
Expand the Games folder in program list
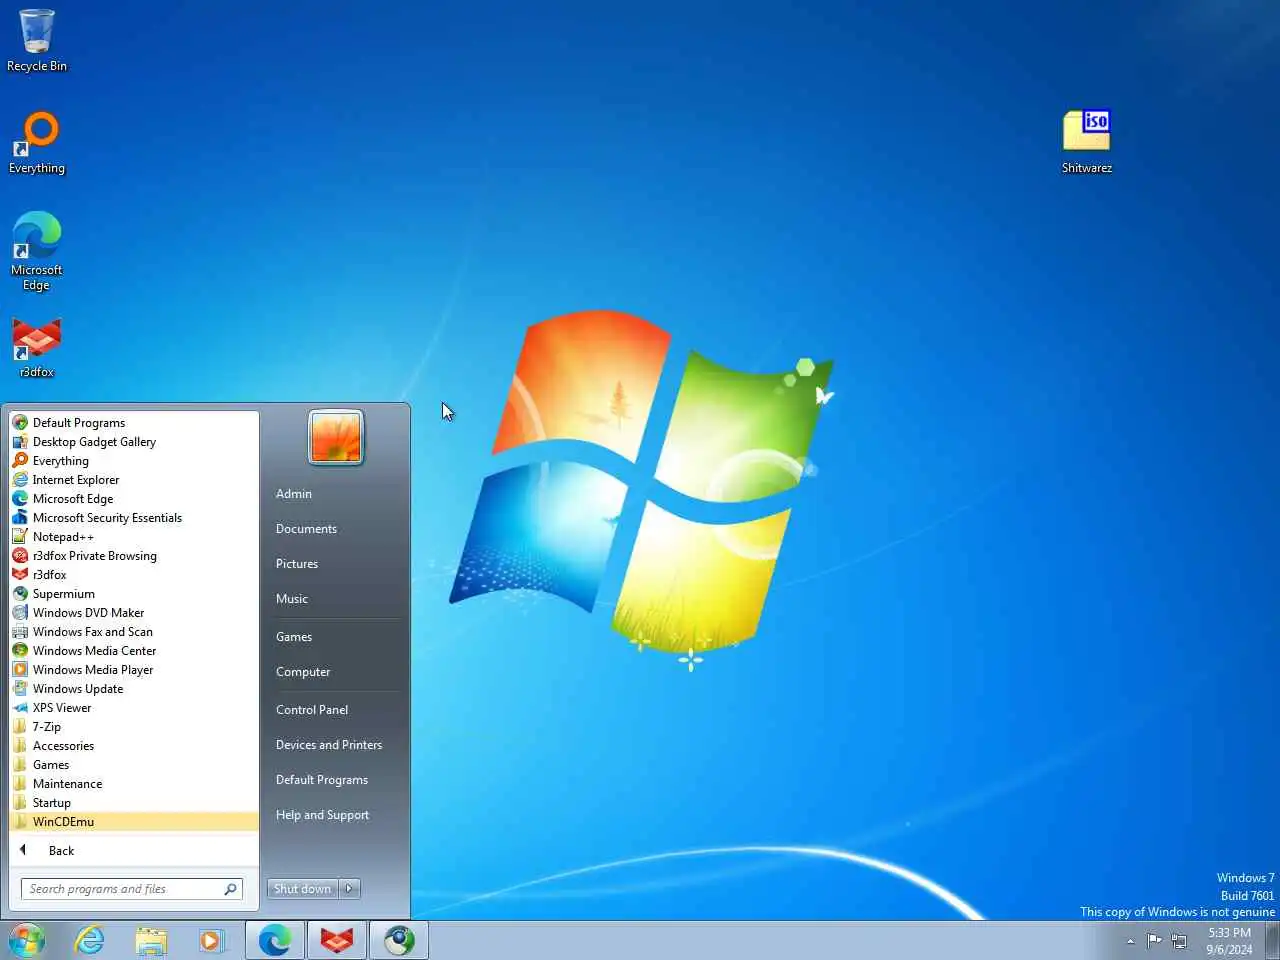point(134,765)
